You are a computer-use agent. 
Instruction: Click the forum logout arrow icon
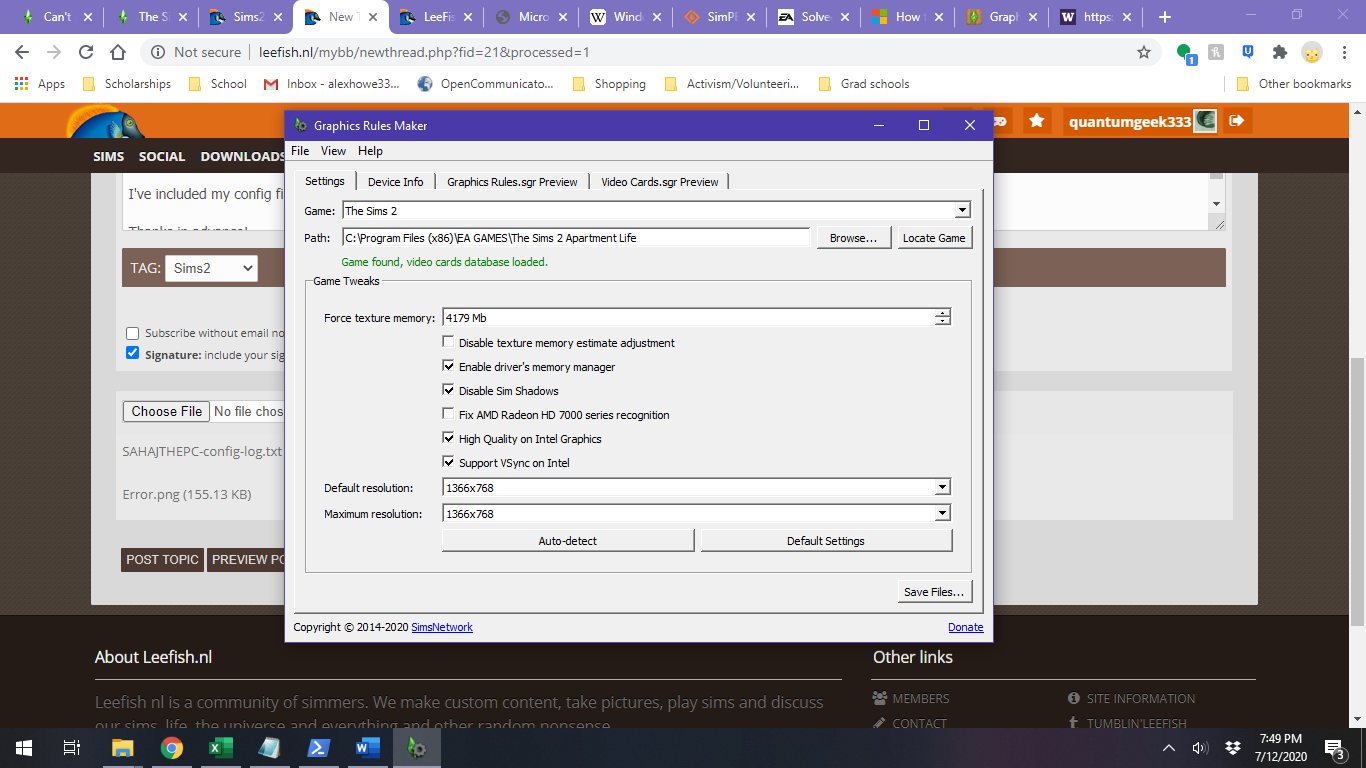[x=1237, y=121]
